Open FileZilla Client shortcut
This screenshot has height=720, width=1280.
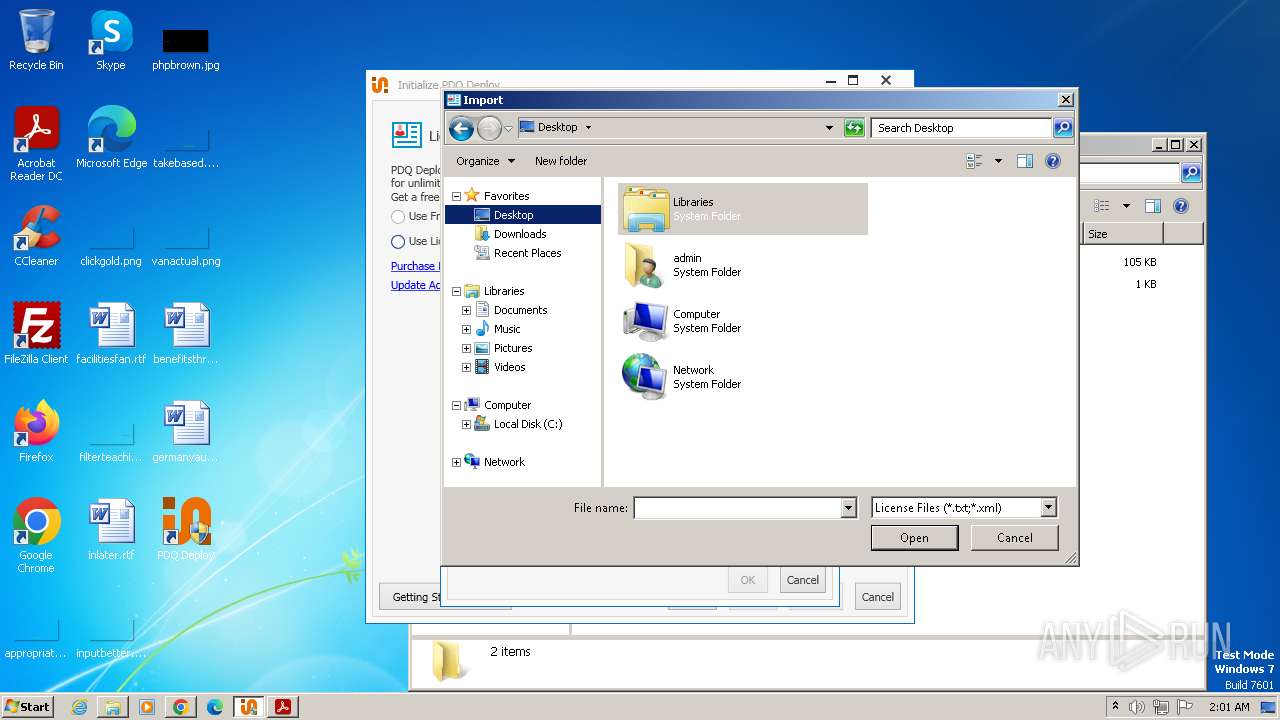pos(36,334)
